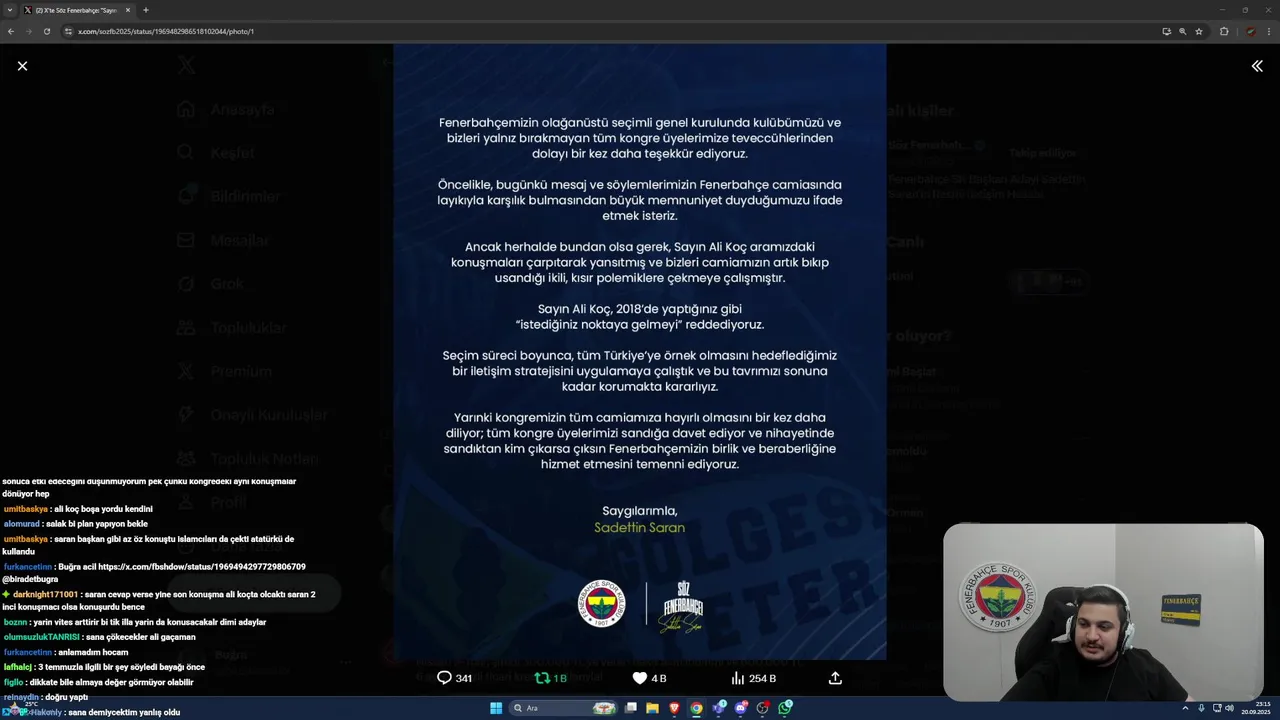1280x720 pixels.
Task: Go back in browser history
Action: (x=11, y=31)
